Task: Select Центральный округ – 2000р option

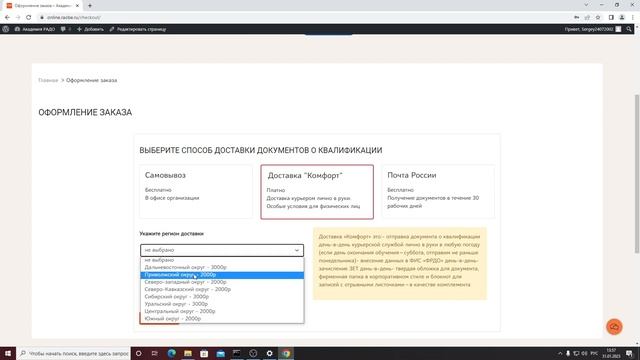Action: pos(222,311)
